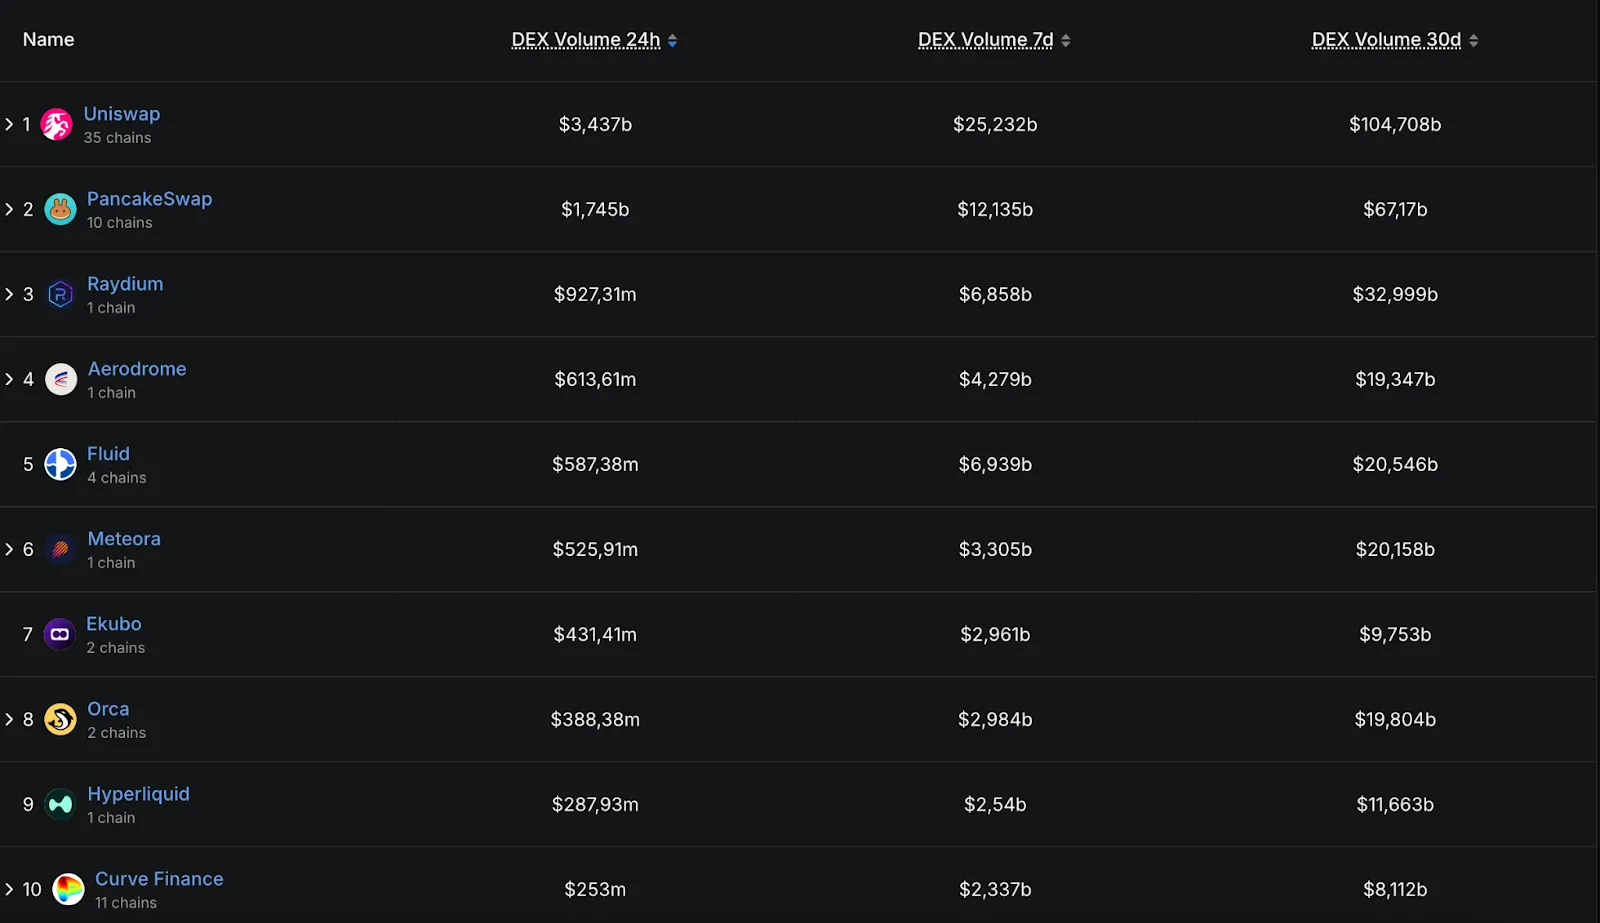The width and height of the screenshot is (1600, 923).
Task: Click the PancakeSwap bunny logo
Action: point(60,209)
